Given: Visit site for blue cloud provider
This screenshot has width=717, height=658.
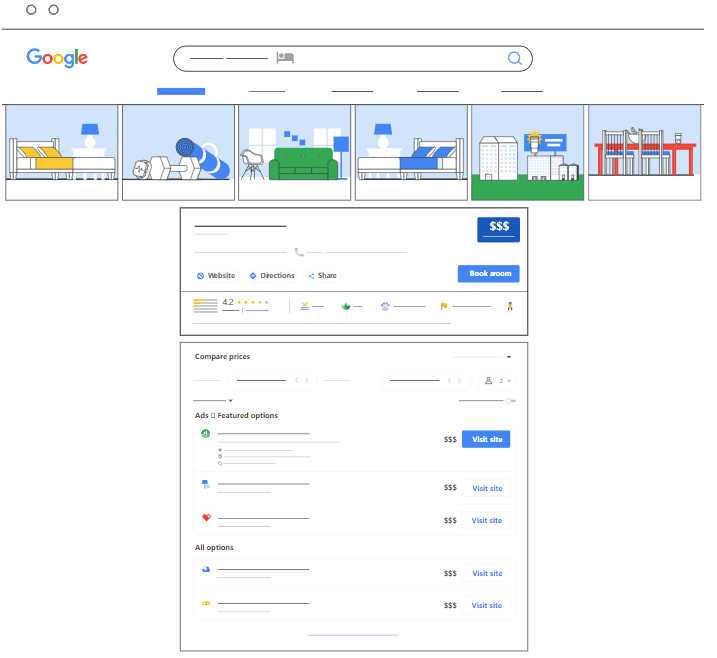Looking at the screenshot, I should 487,573.
